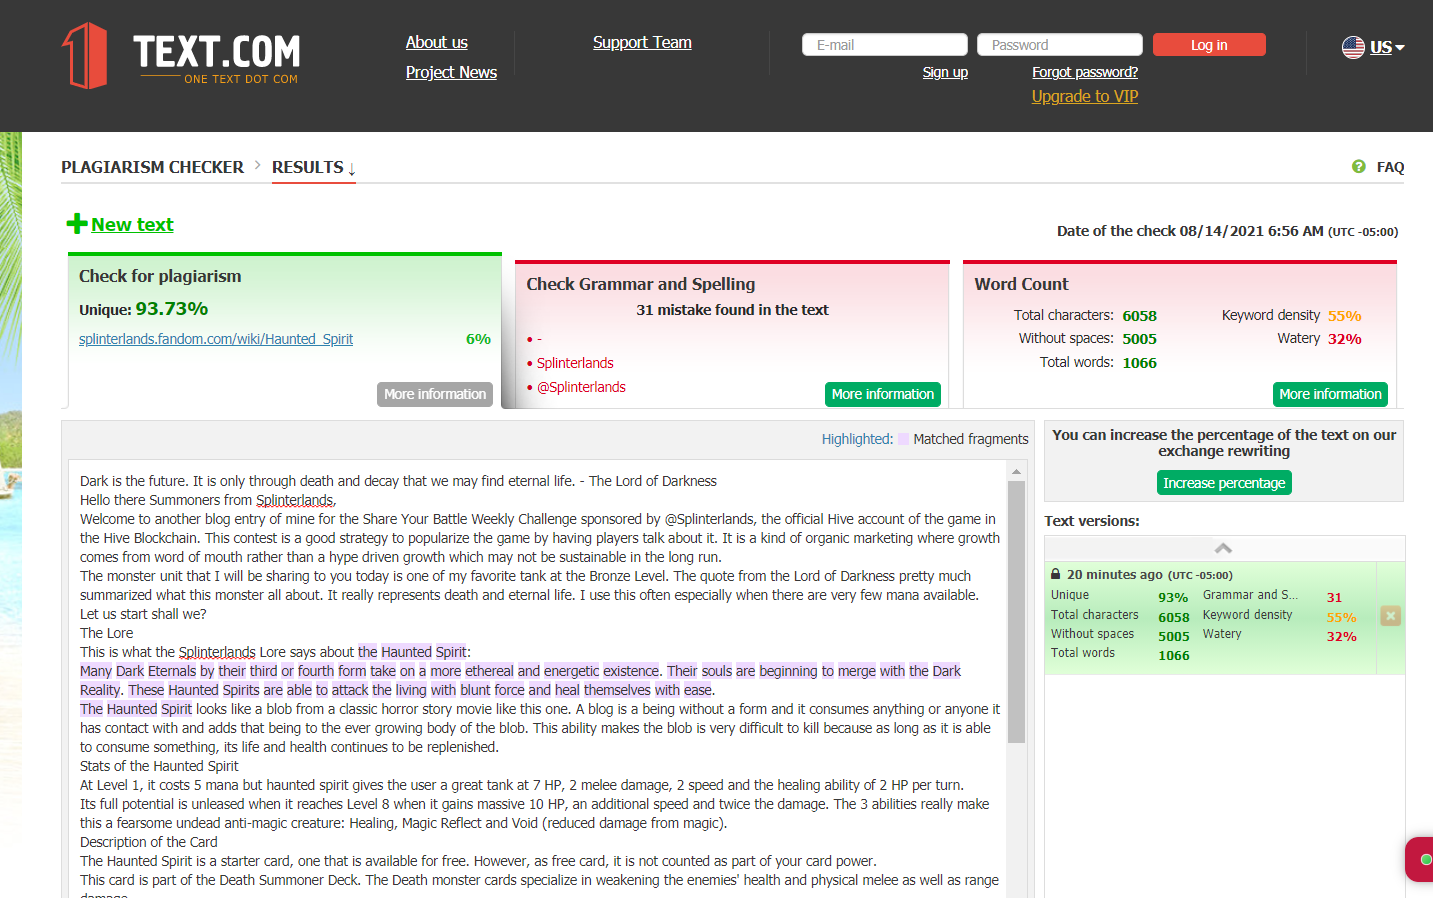This screenshot has height=898, width=1433.
Task: Click More information in plagiarism panel
Action: tap(435, 394)
